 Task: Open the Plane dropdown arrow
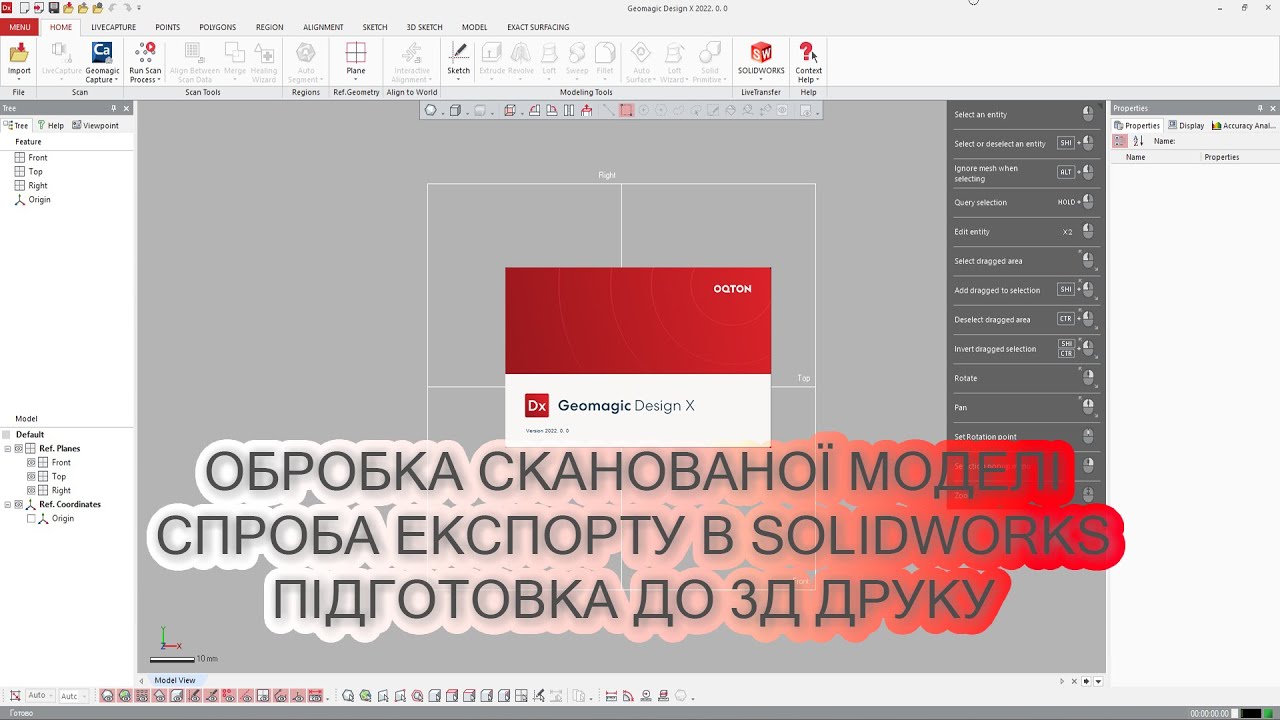click(x=356, y=80)
